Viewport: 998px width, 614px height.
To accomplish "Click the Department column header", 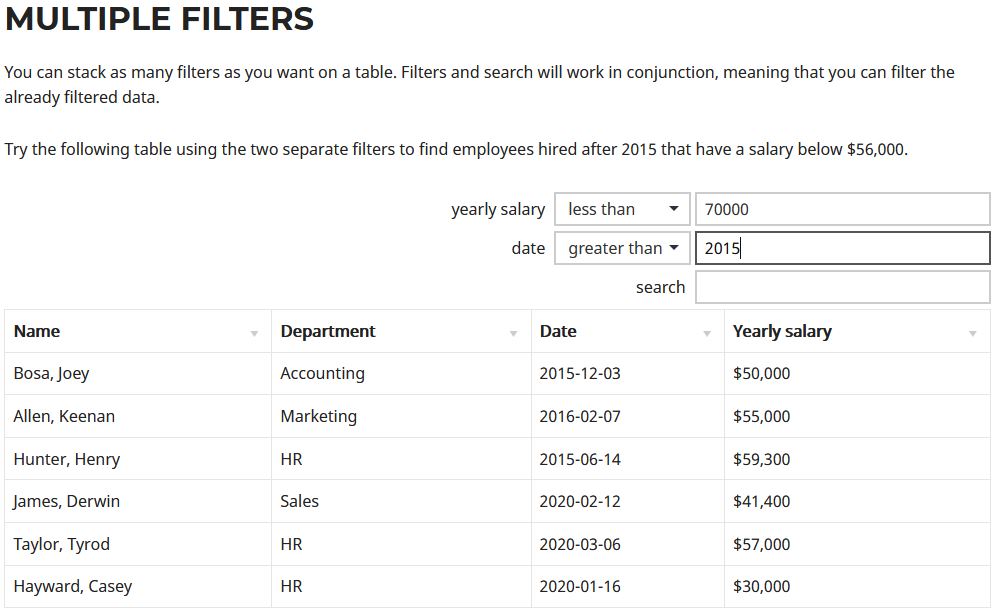I will click(328, 331).
